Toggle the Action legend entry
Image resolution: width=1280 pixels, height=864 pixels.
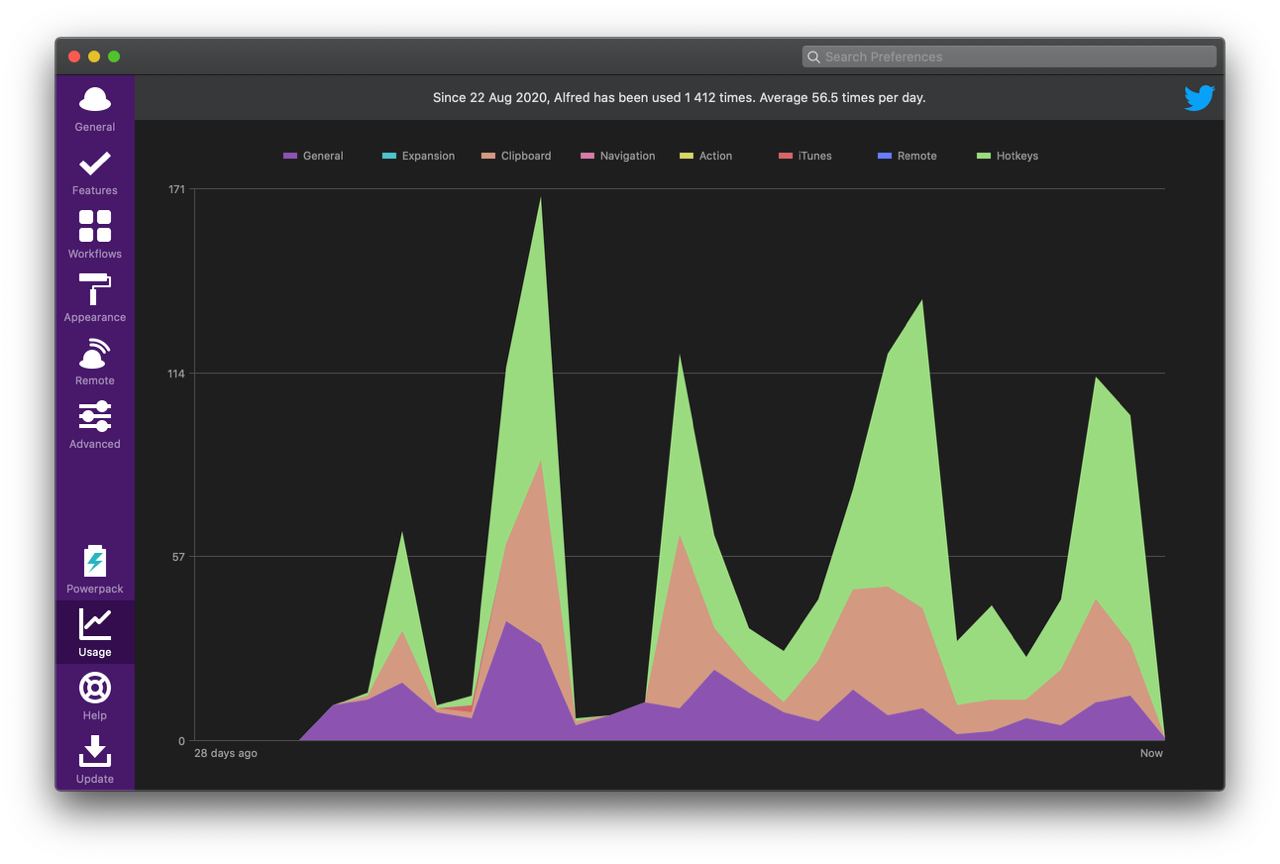tap(706, 156)
